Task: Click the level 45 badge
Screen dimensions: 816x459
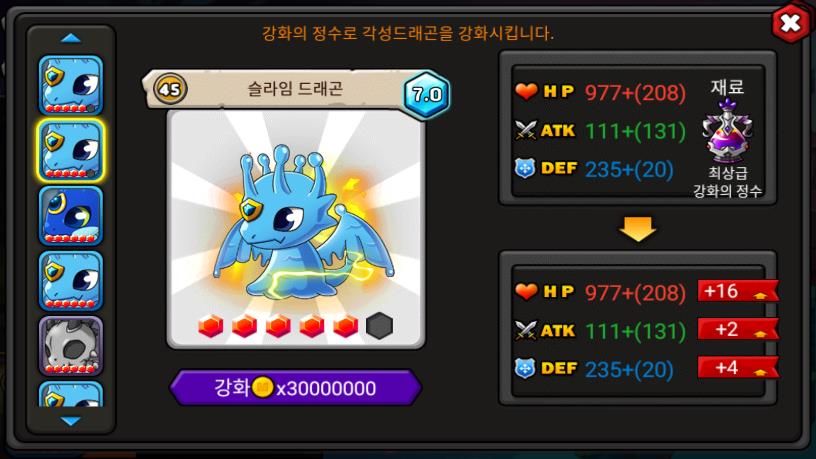Action: [170, 89]
